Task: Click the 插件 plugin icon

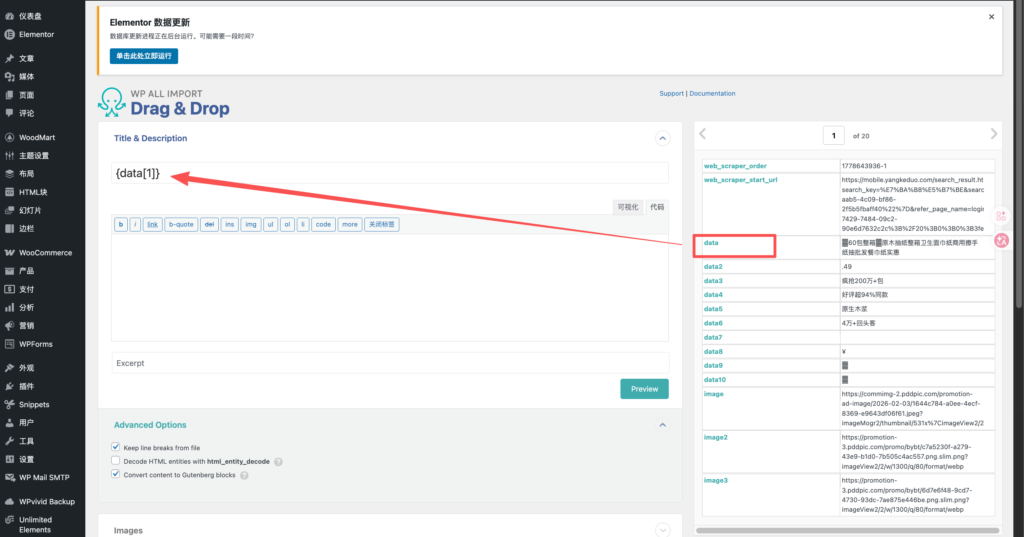Action: click(x=9, y=386)
